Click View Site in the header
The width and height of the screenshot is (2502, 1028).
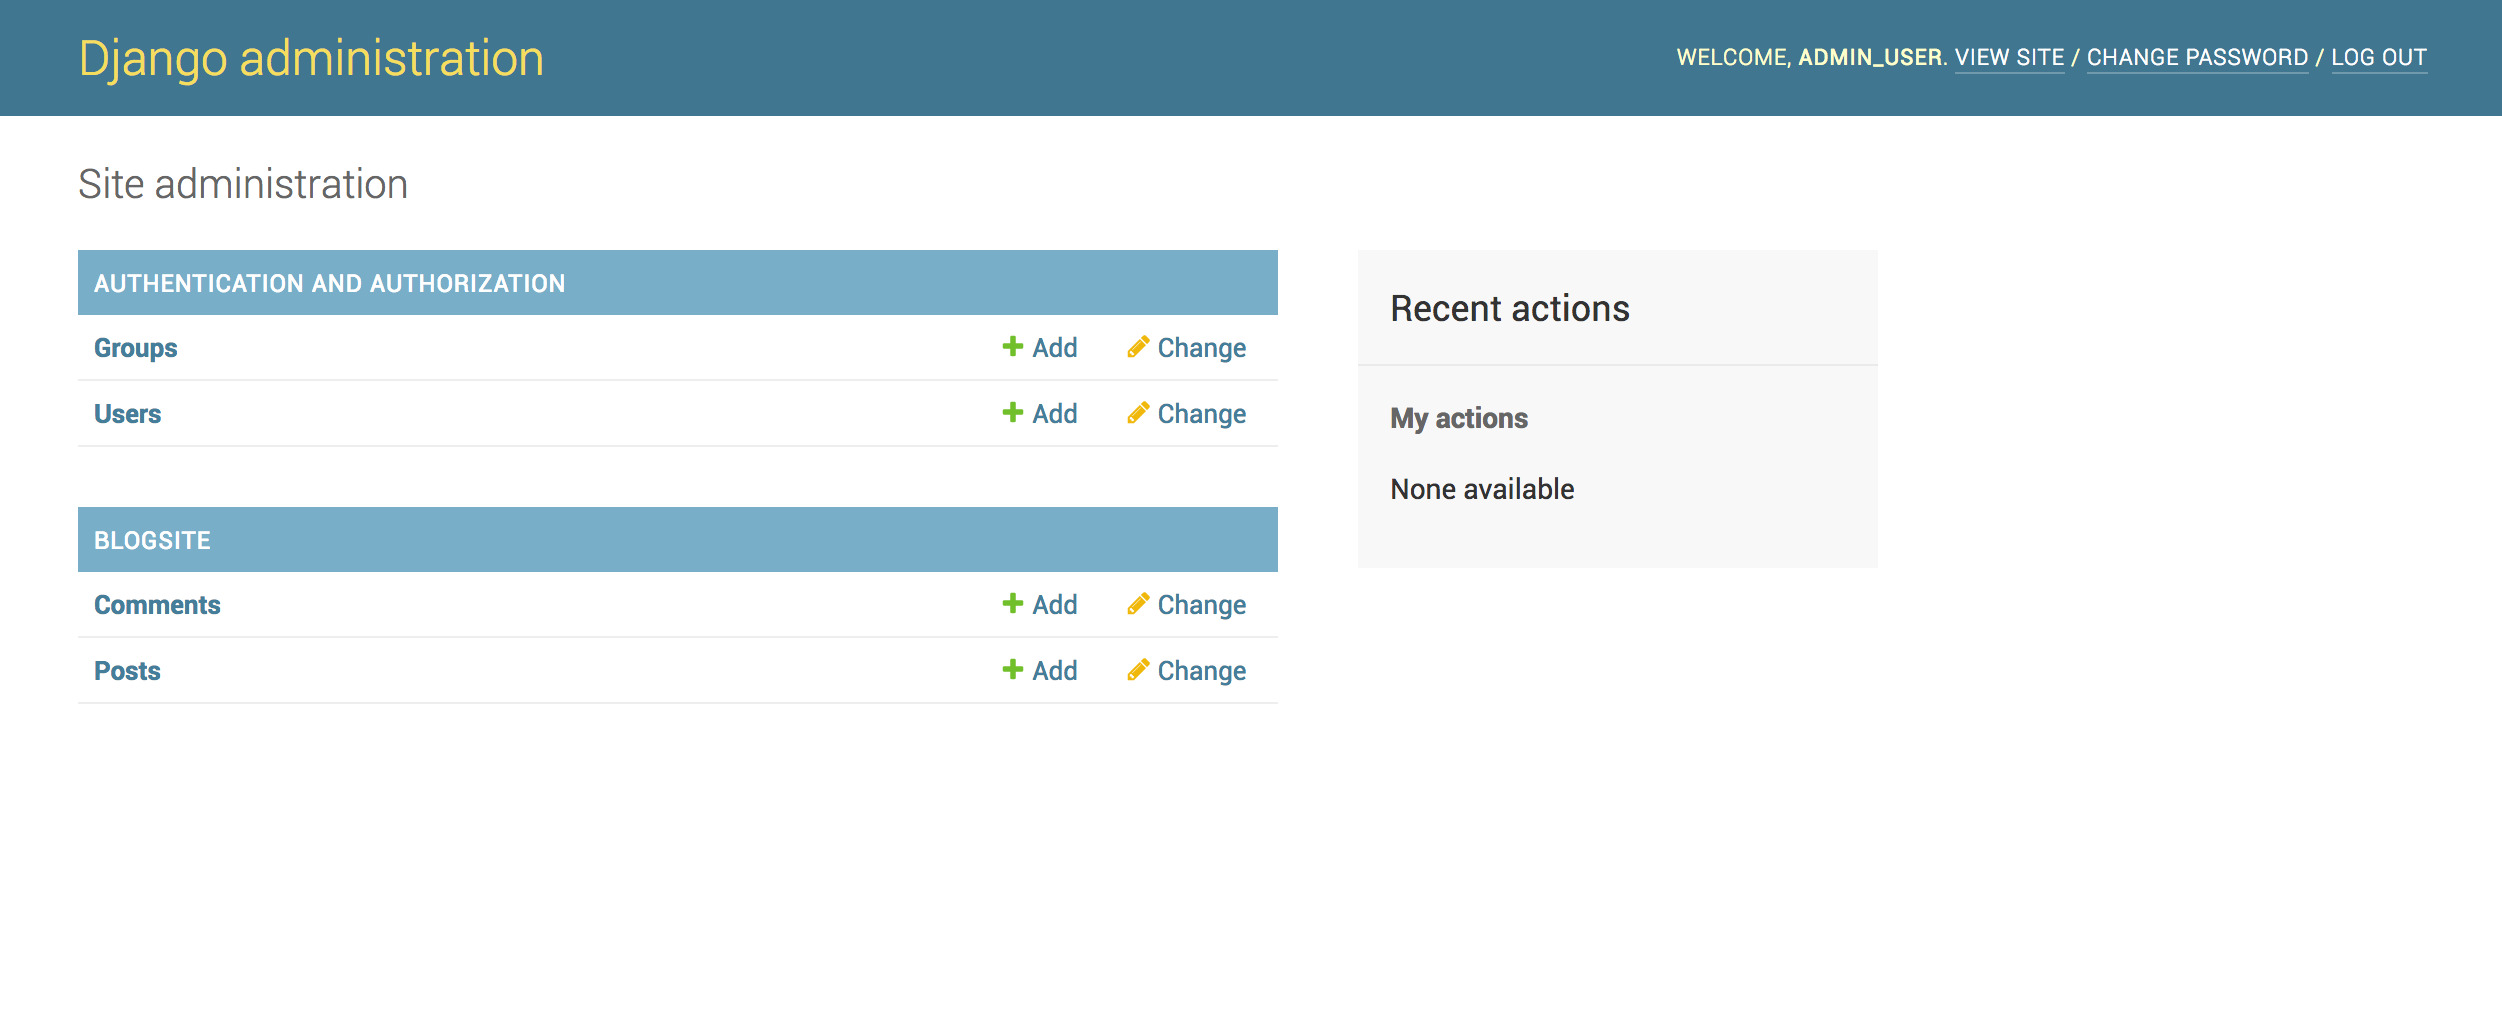pyautogui.click(x=2009, y=58)
